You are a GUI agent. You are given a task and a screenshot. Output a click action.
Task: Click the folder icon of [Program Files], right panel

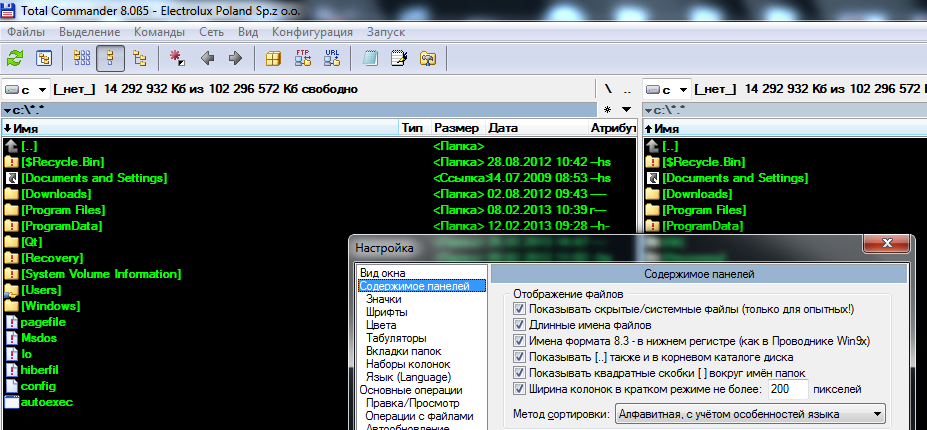click(x=652, y=210)
